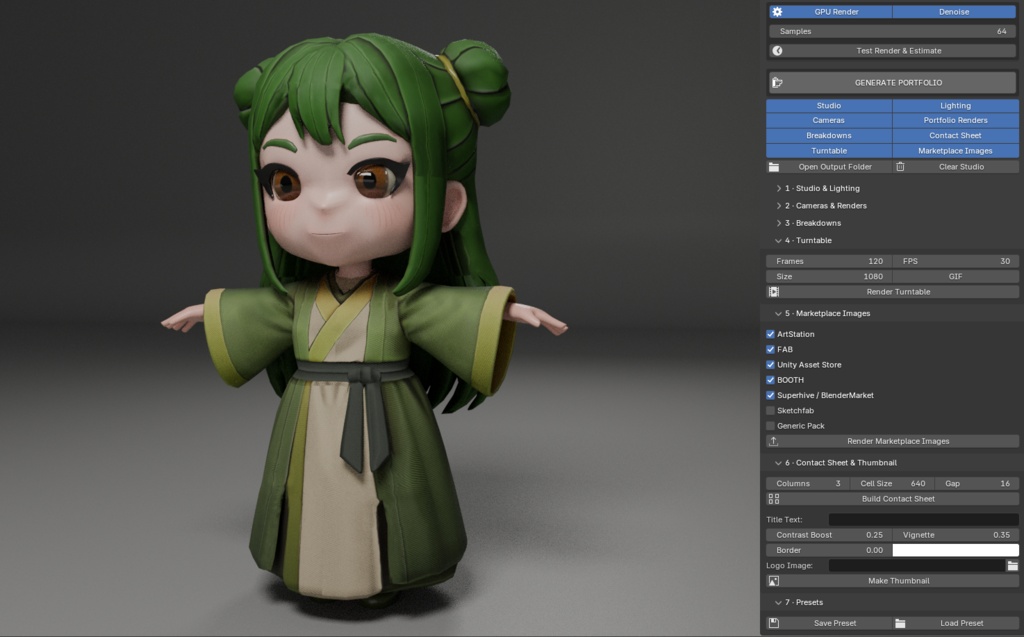Click the white border color swatch

tap(955, 550)
